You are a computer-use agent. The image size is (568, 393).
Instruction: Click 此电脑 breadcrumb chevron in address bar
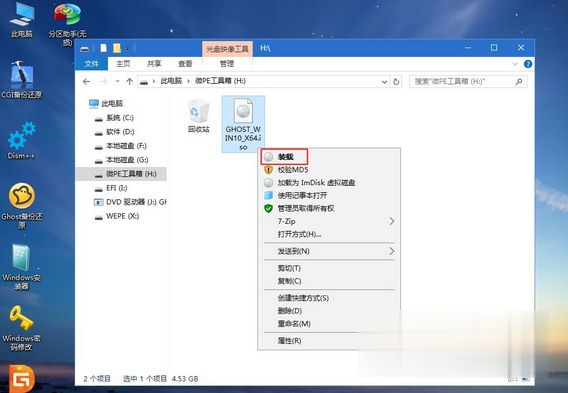188,81
